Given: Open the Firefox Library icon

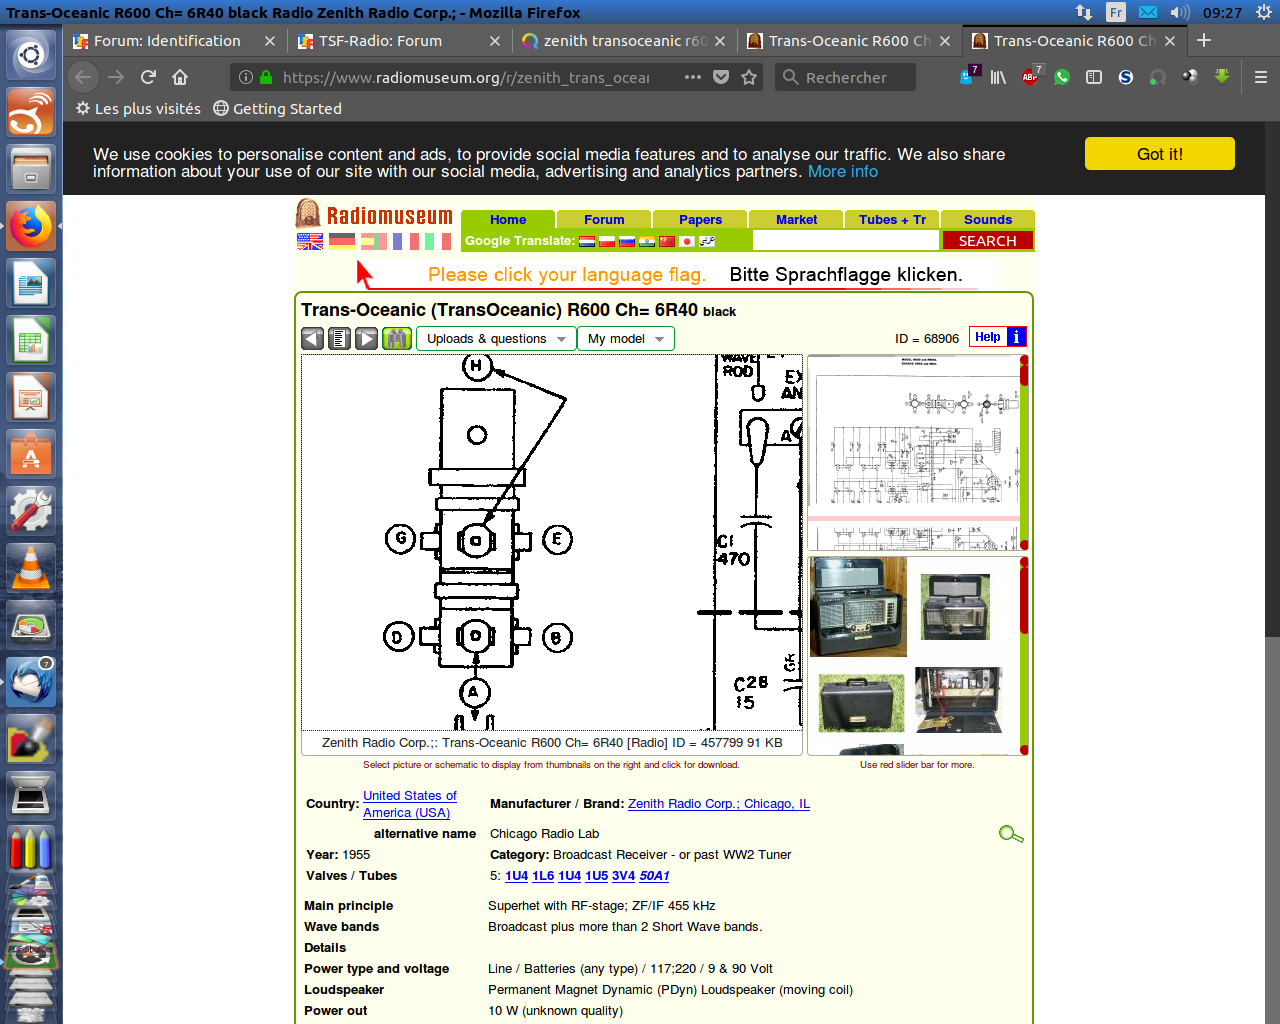Looking at the screenshot, I should [998, 77].
